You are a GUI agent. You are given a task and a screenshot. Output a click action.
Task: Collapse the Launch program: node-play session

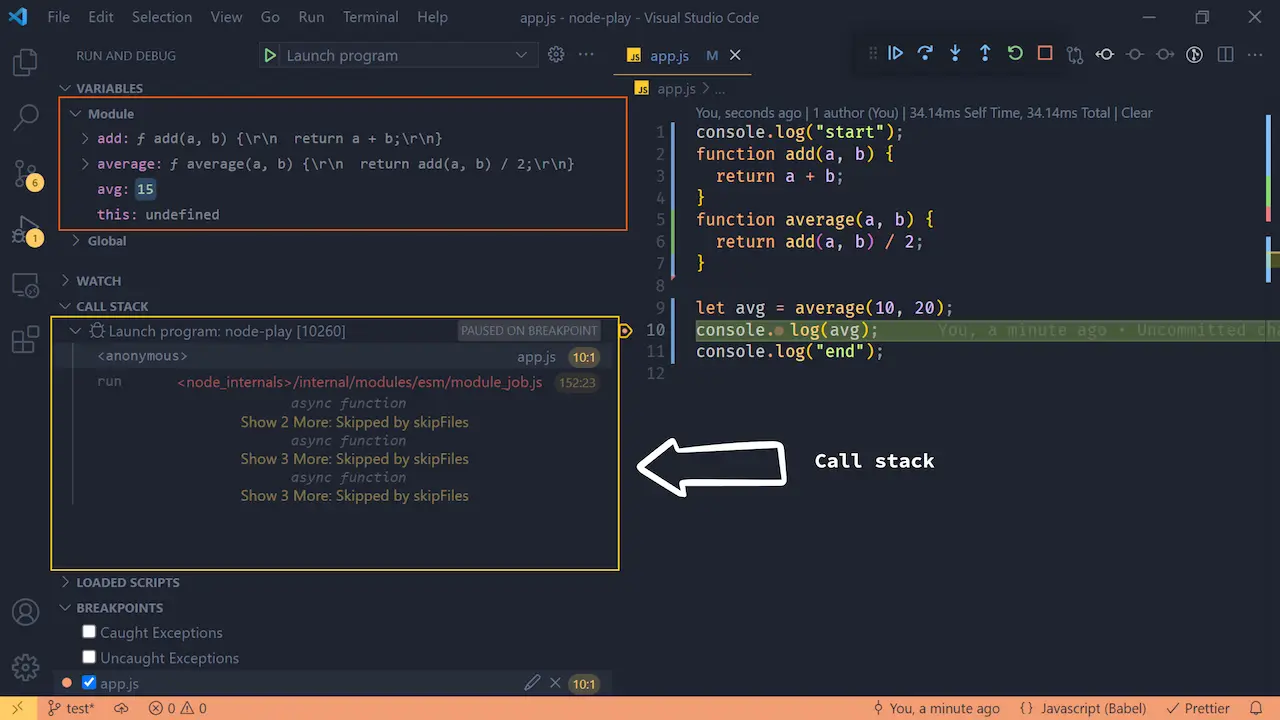tap(76, 331)
